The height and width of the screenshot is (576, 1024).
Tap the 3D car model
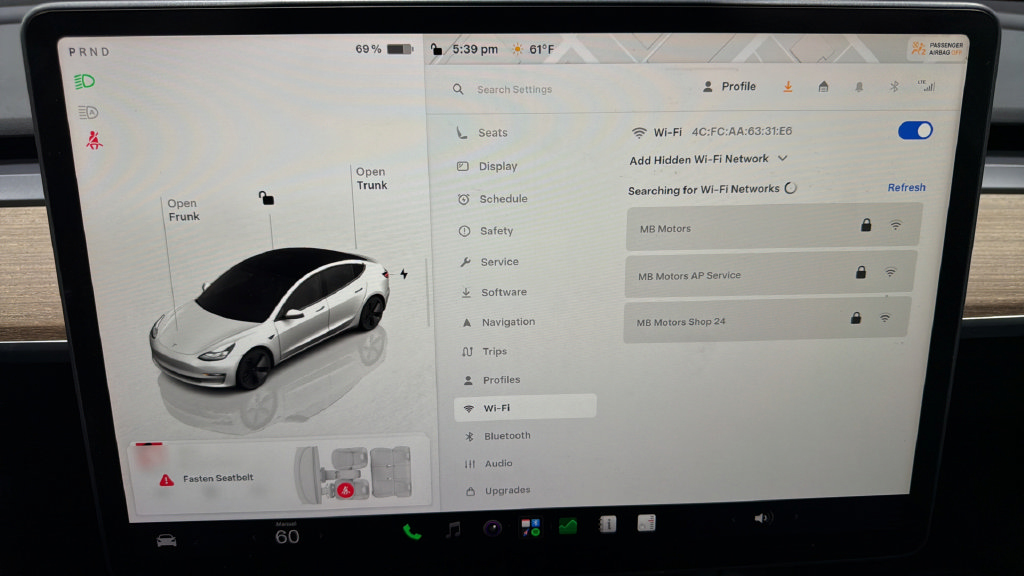coord(269,317)
